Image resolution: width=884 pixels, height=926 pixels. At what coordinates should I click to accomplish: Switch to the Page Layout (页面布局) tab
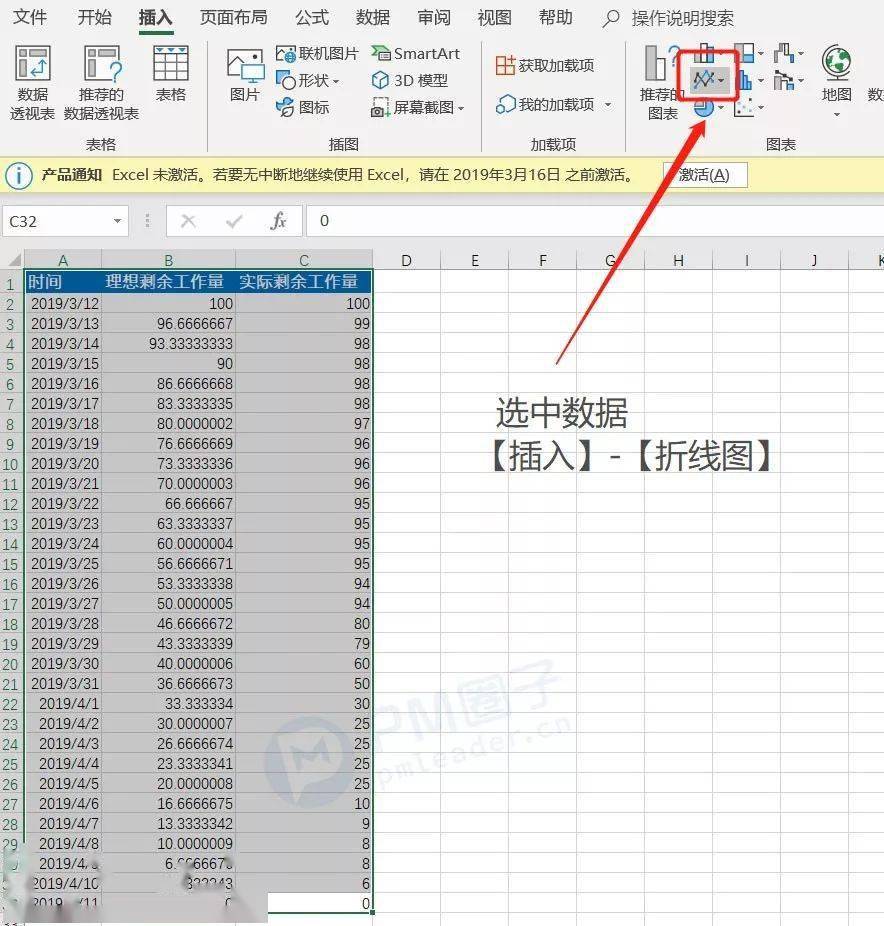tap(233, 18)
